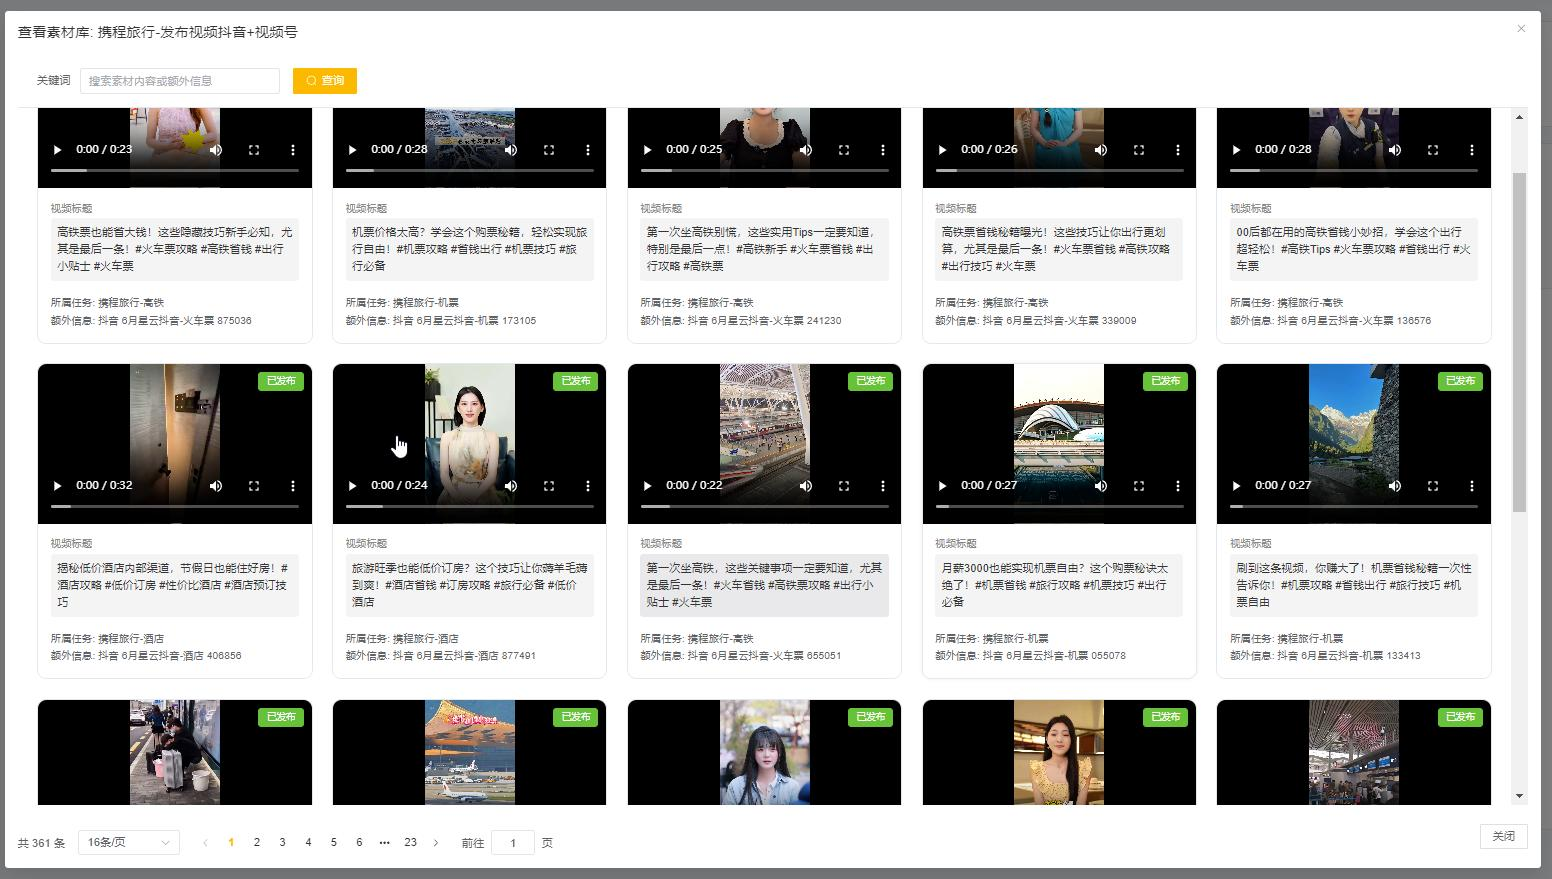The image size is (1552, 879).
Task: Seek in the 0:22 video progress bar
Action: coord(764,506)
